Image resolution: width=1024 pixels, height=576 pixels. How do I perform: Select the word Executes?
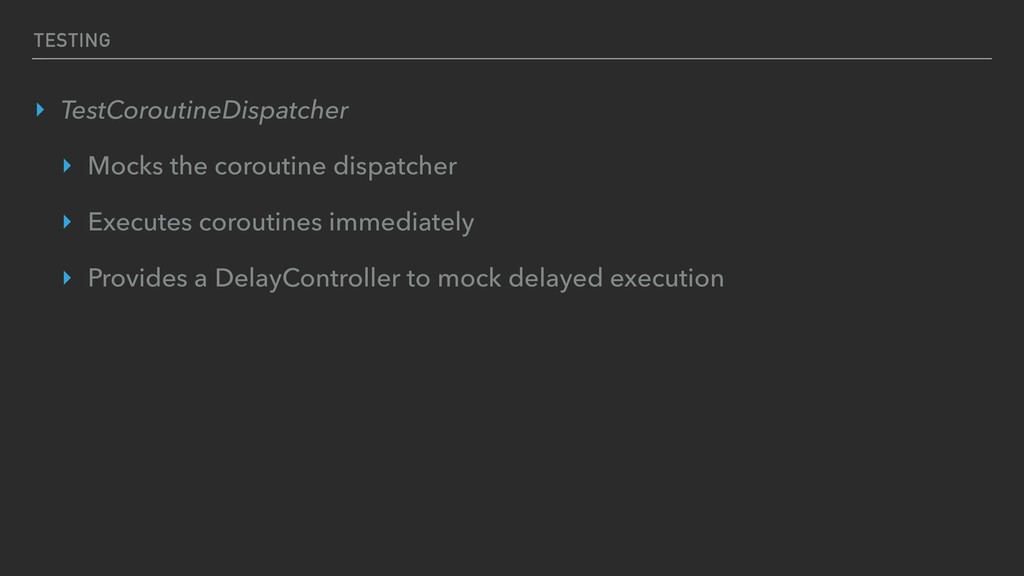[140, 222]
